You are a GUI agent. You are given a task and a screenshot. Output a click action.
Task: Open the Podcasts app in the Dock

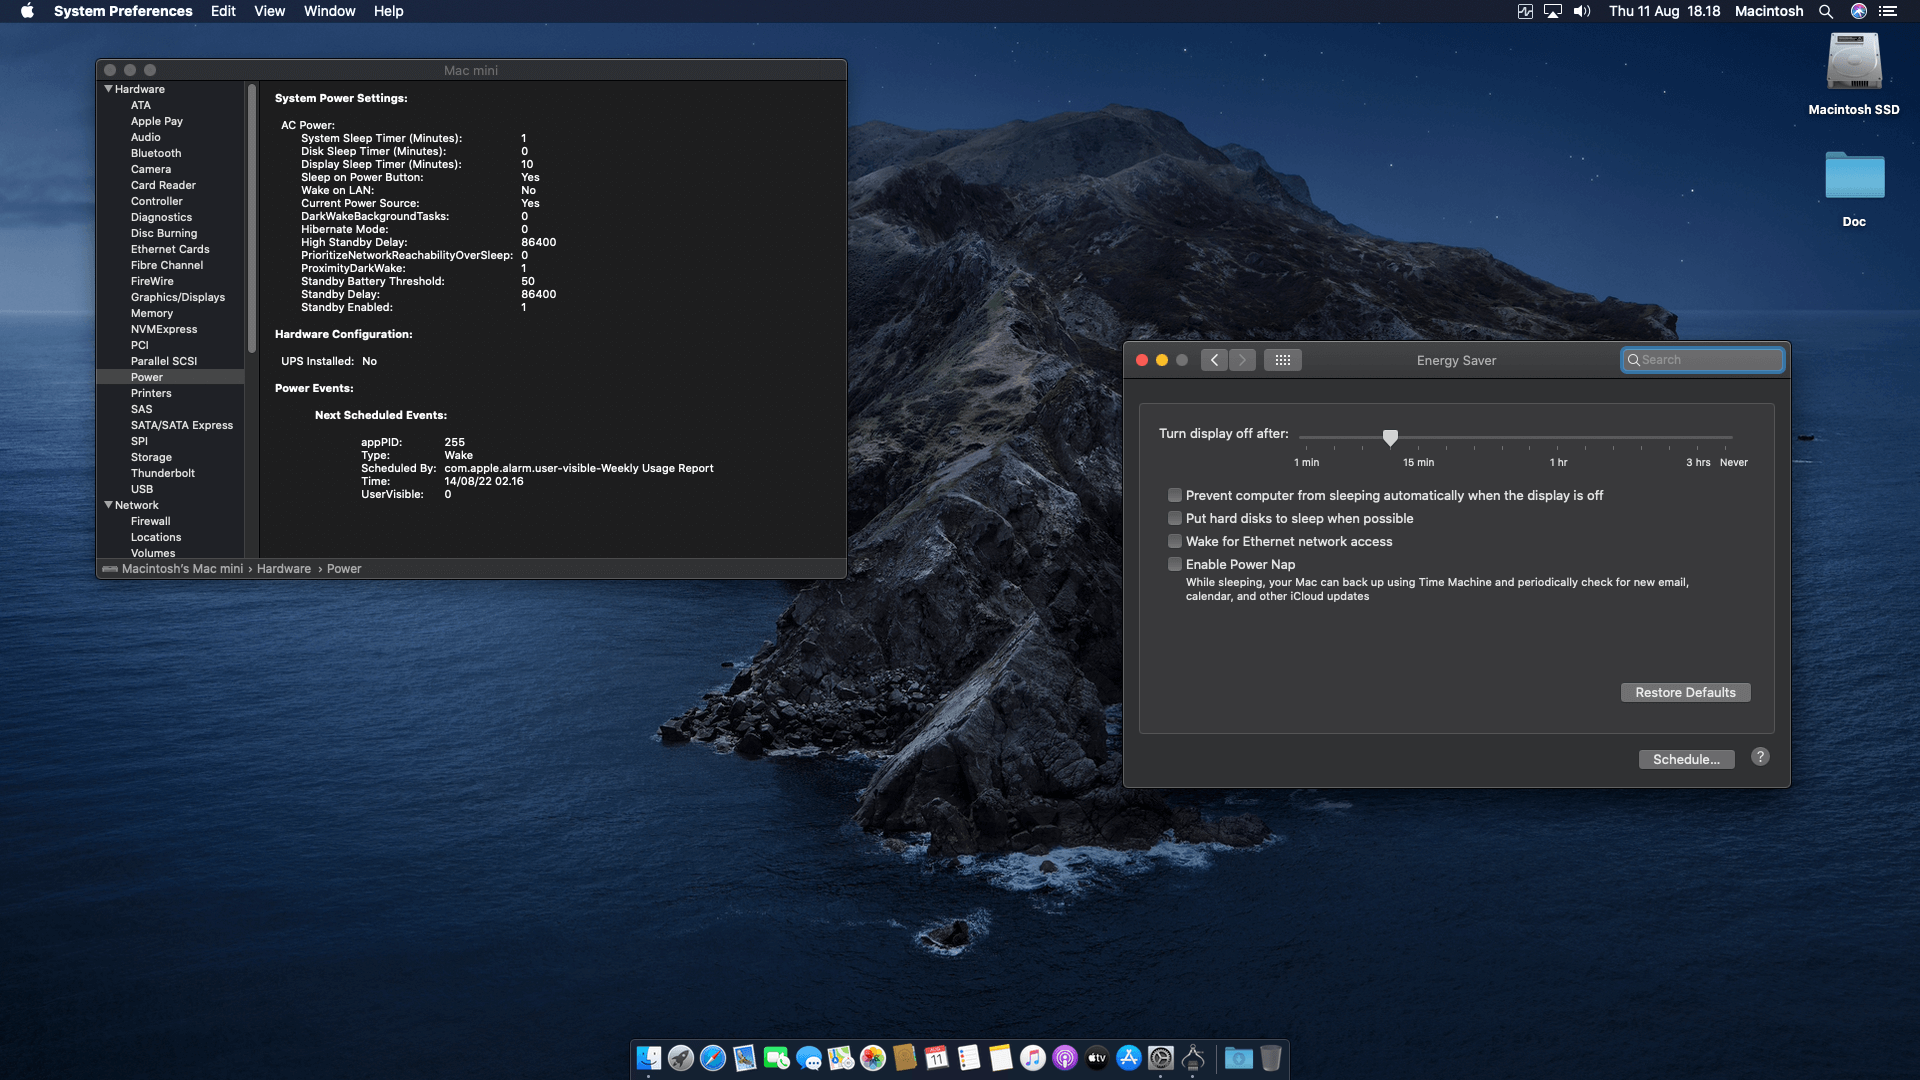point(1065,1058)
